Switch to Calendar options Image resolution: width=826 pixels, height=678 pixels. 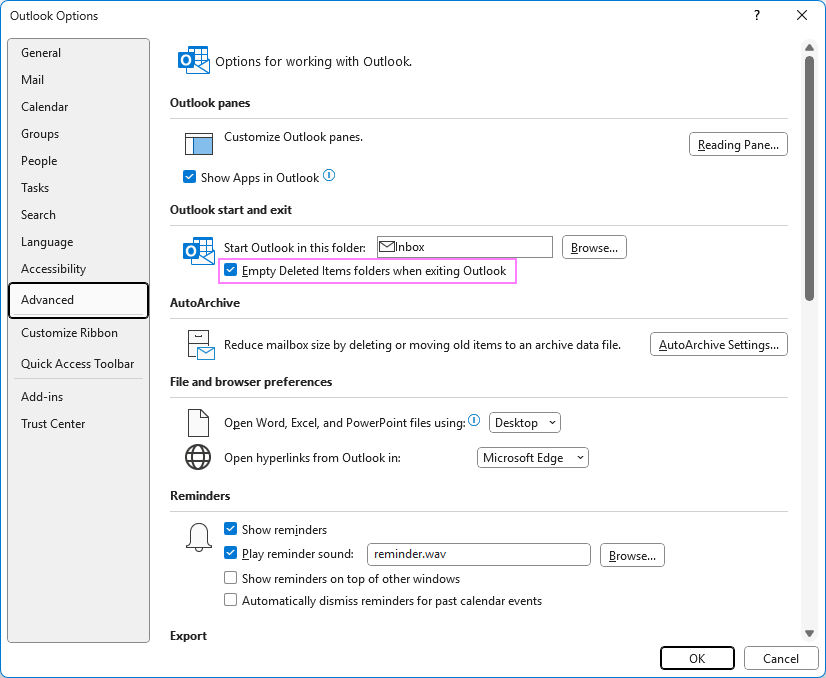coord(78,107)
